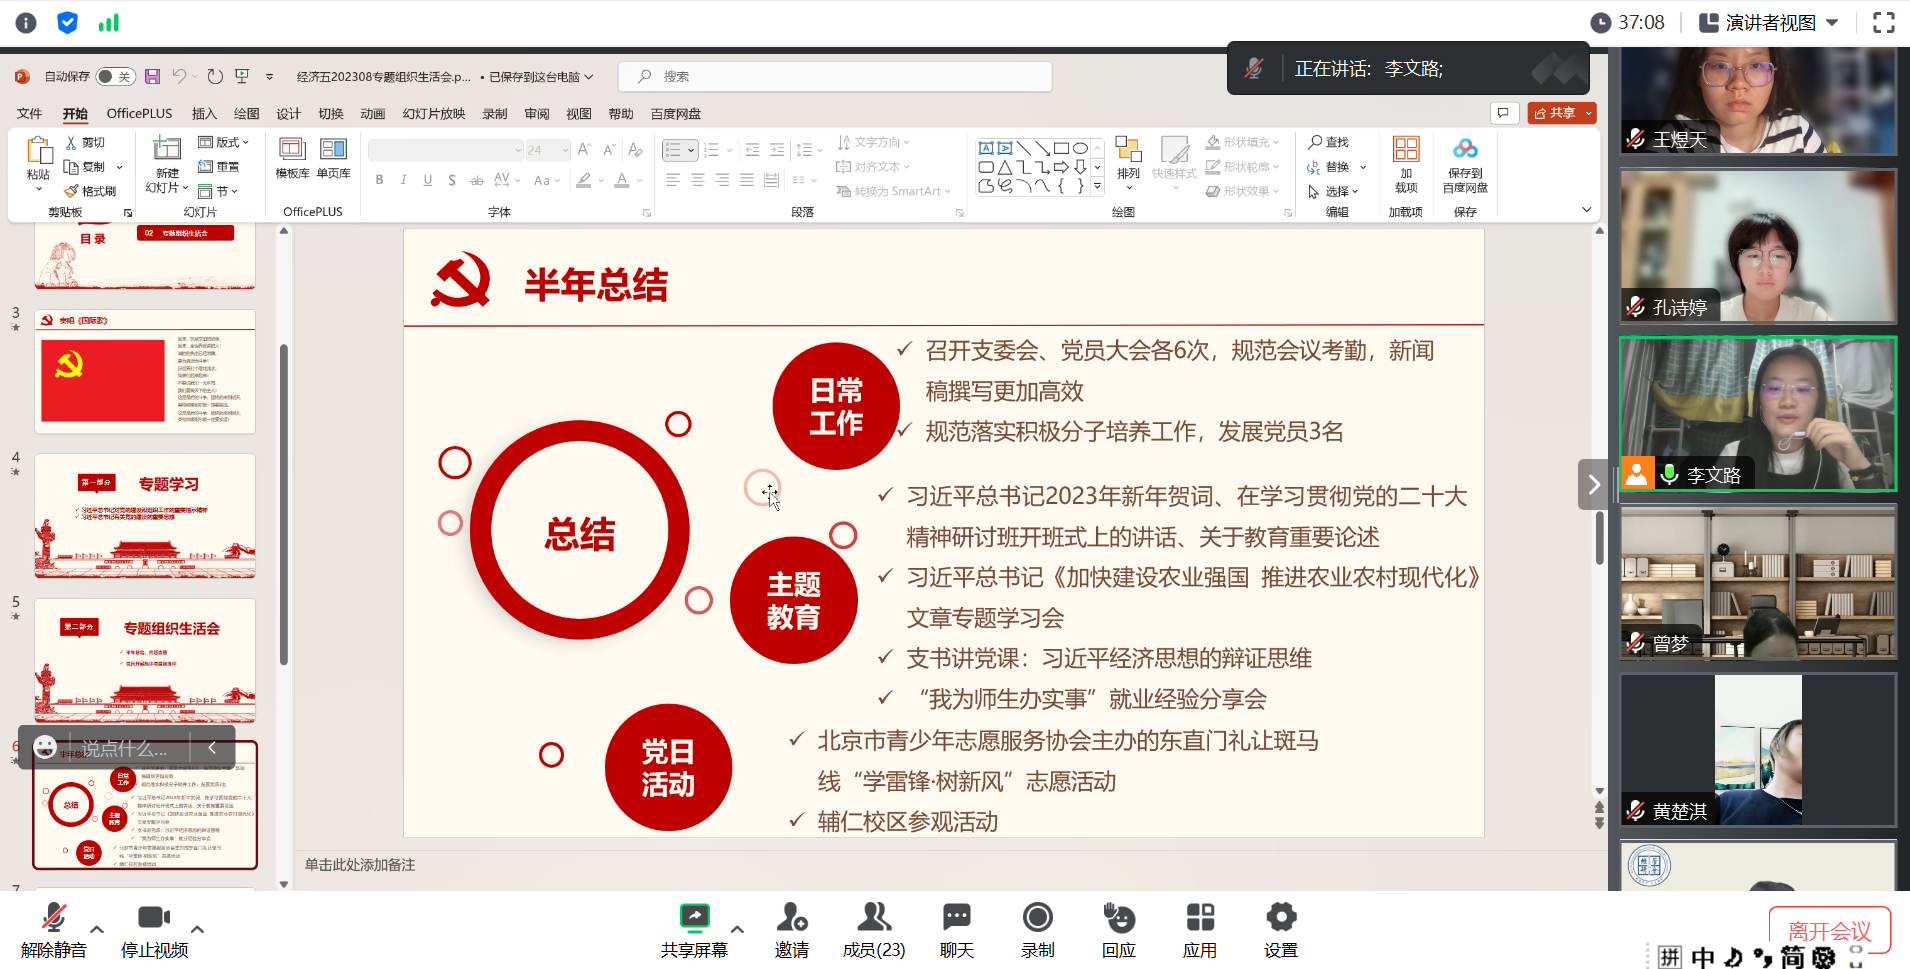Click the 离开会议 leave meeting button
The width and height of the screenshot is (1910, 969).
coord(1829,930)
